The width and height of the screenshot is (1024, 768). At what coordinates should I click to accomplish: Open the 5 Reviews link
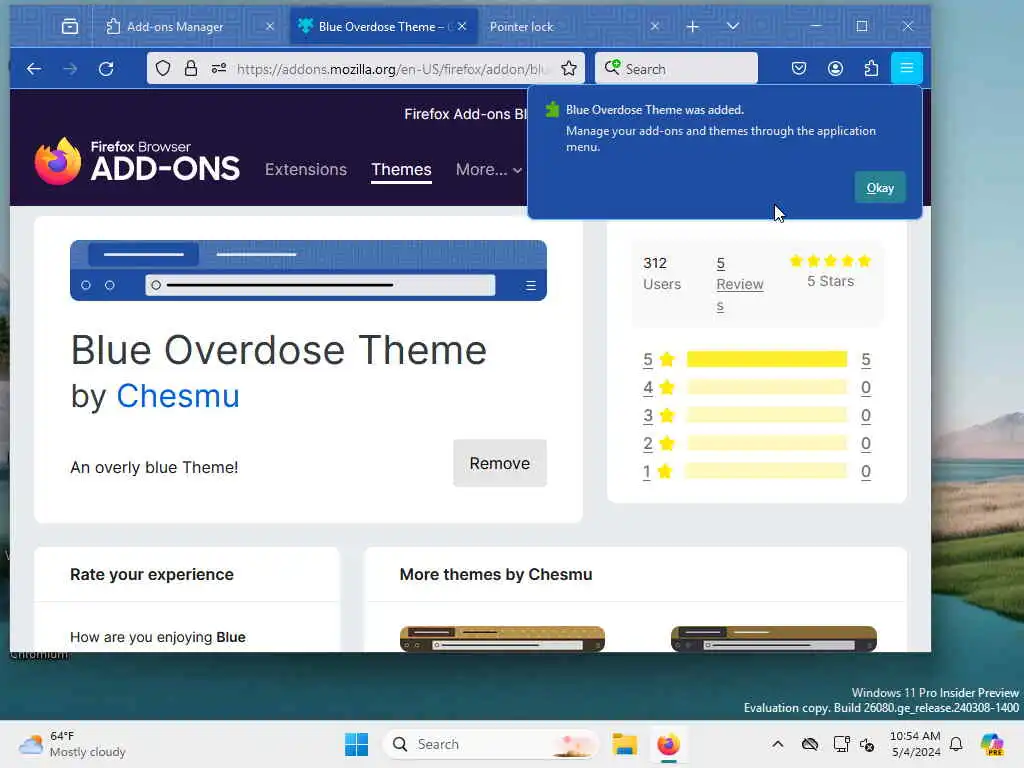pos(739,284)
